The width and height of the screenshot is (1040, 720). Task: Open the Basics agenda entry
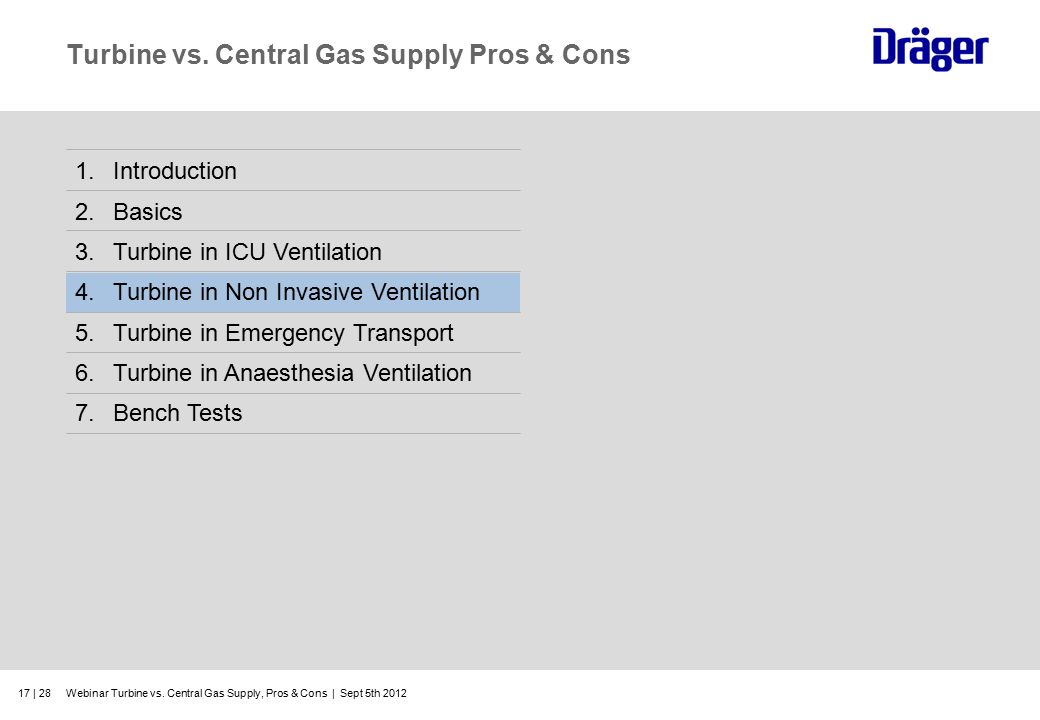pyautogui.click(x=293, y=211)
